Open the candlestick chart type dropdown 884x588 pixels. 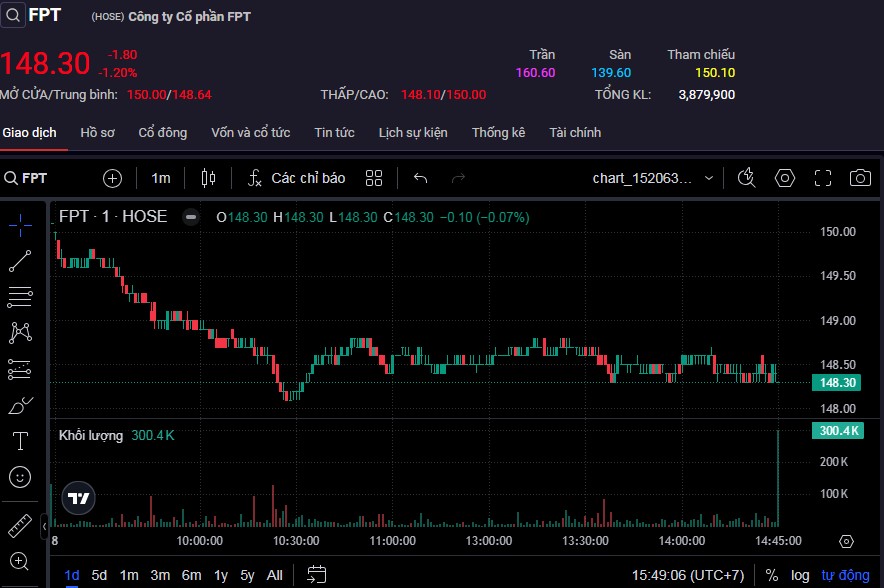point(209,178)
